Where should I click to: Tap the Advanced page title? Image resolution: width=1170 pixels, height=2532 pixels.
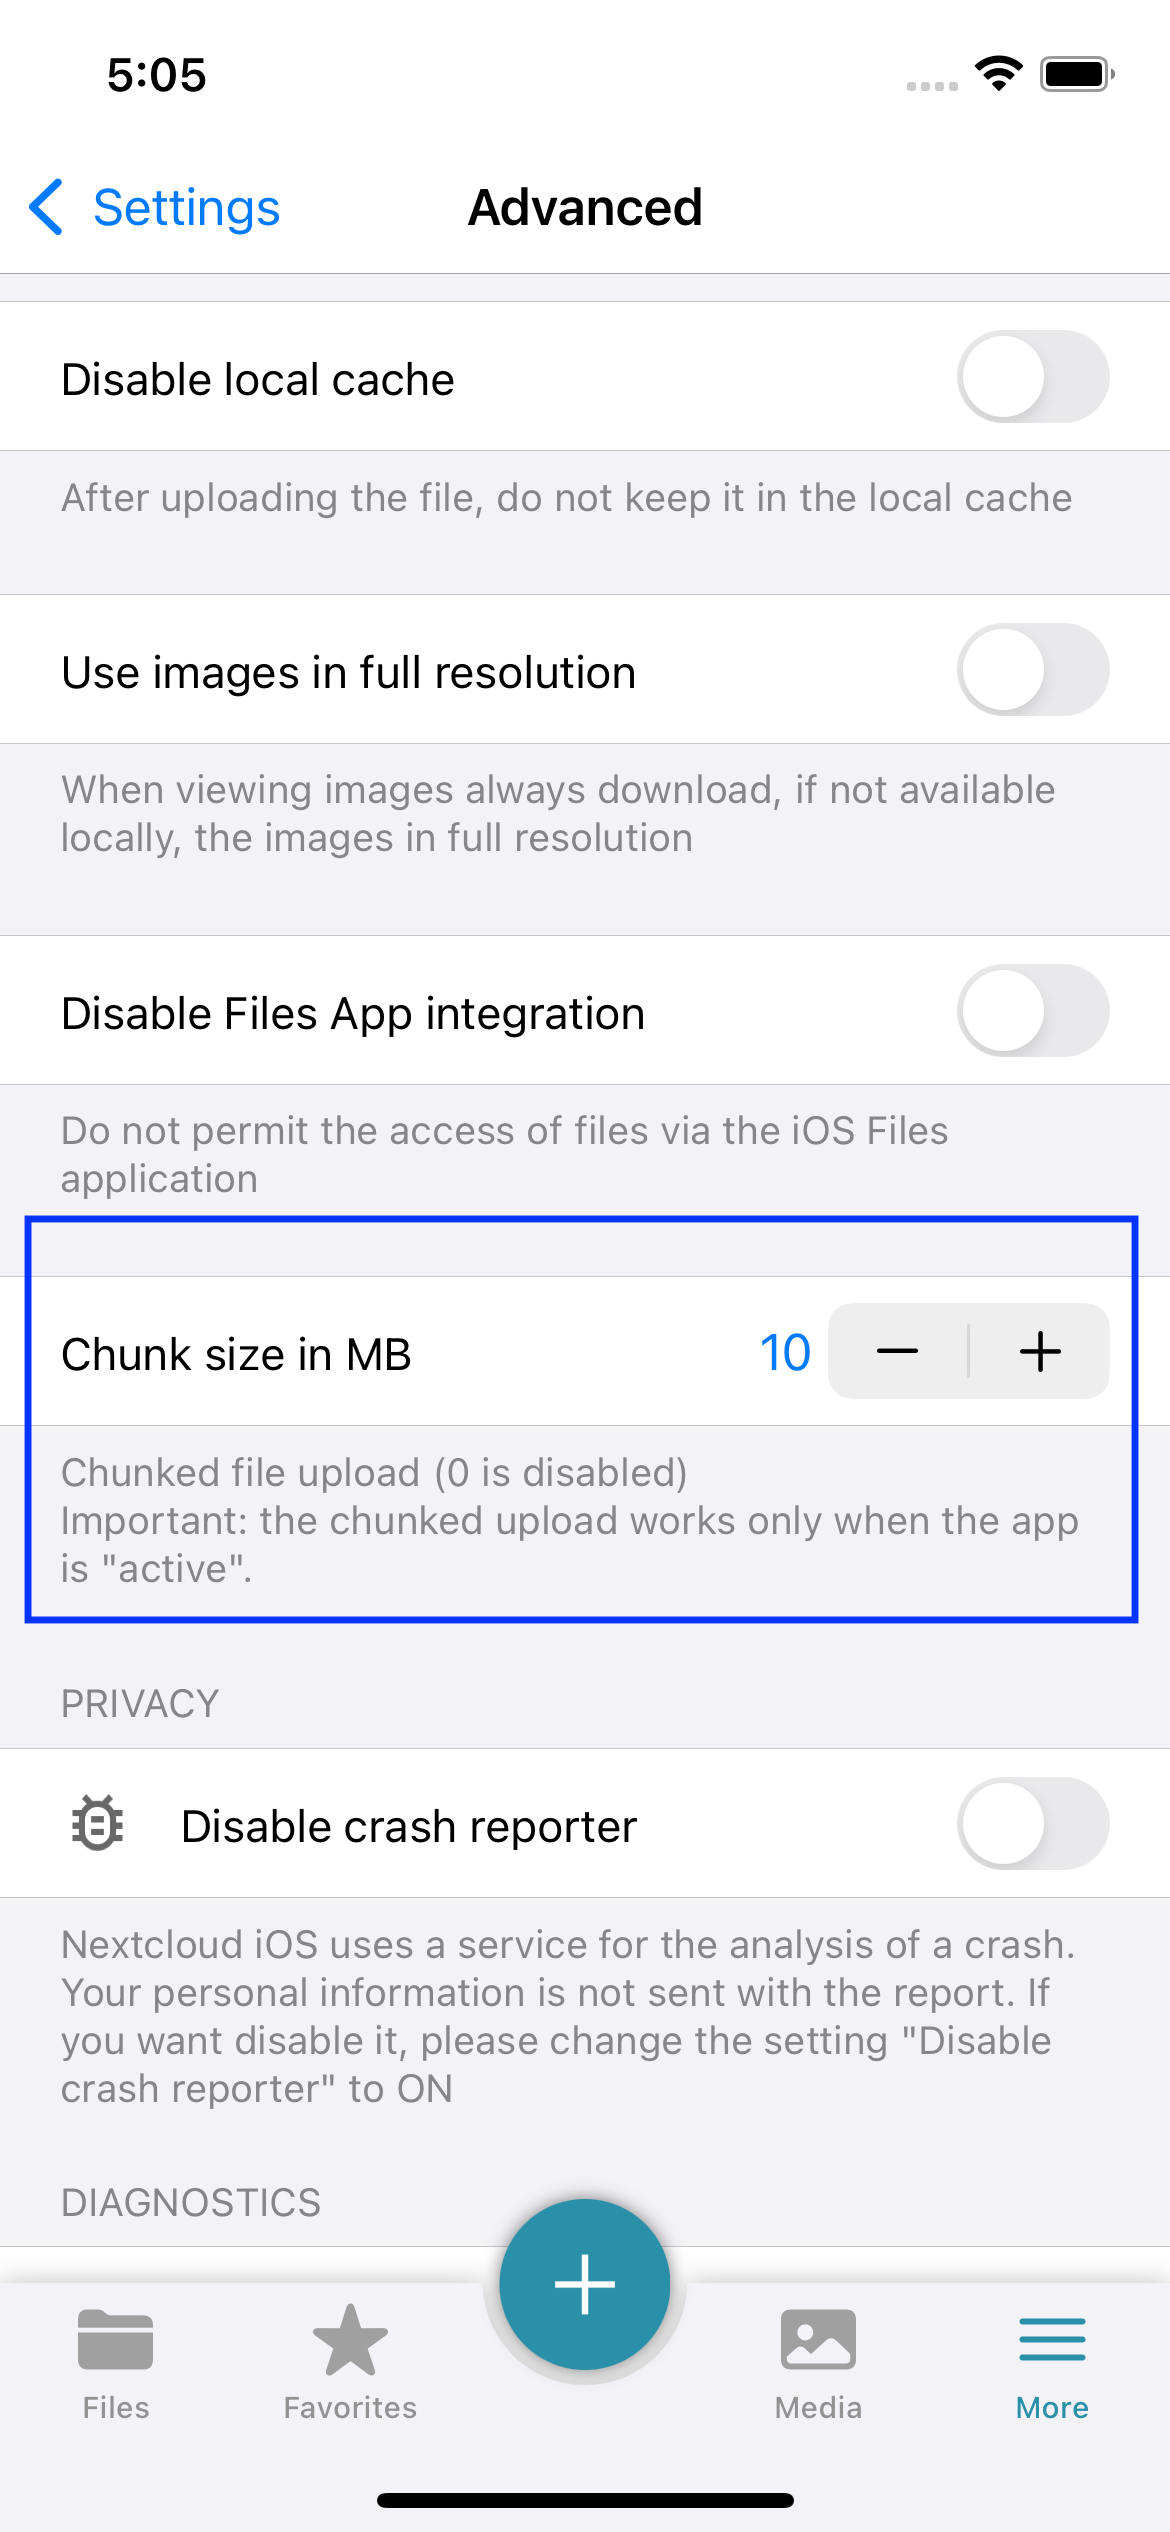point(585,208)
